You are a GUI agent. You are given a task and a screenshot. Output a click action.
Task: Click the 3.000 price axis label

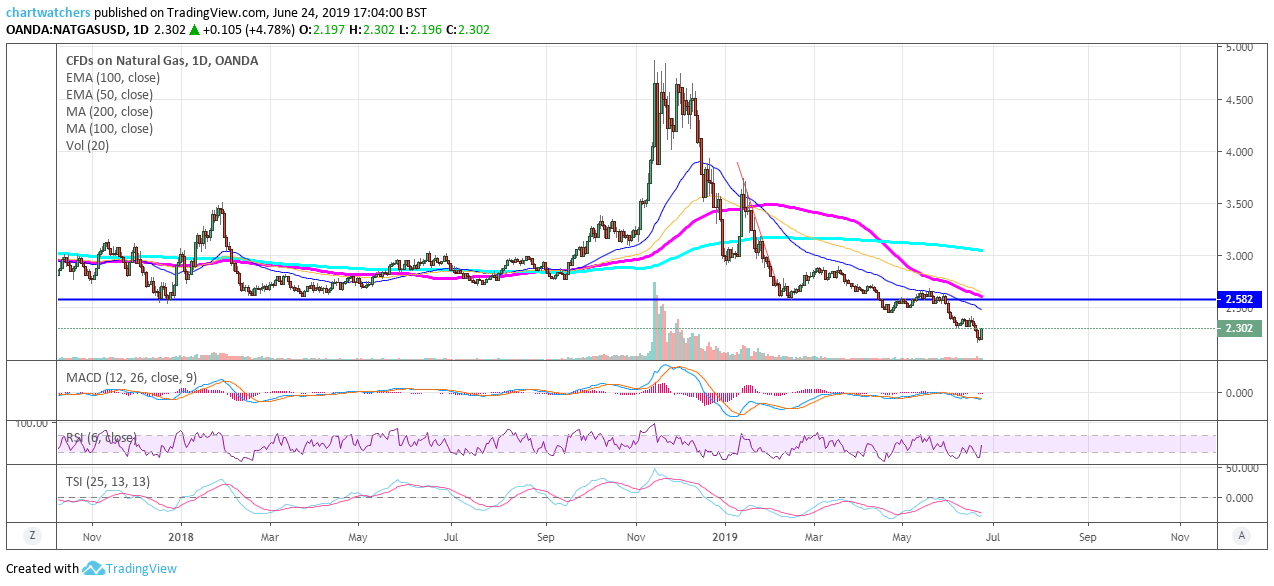pyautogui.click(x=1240, y=256)
